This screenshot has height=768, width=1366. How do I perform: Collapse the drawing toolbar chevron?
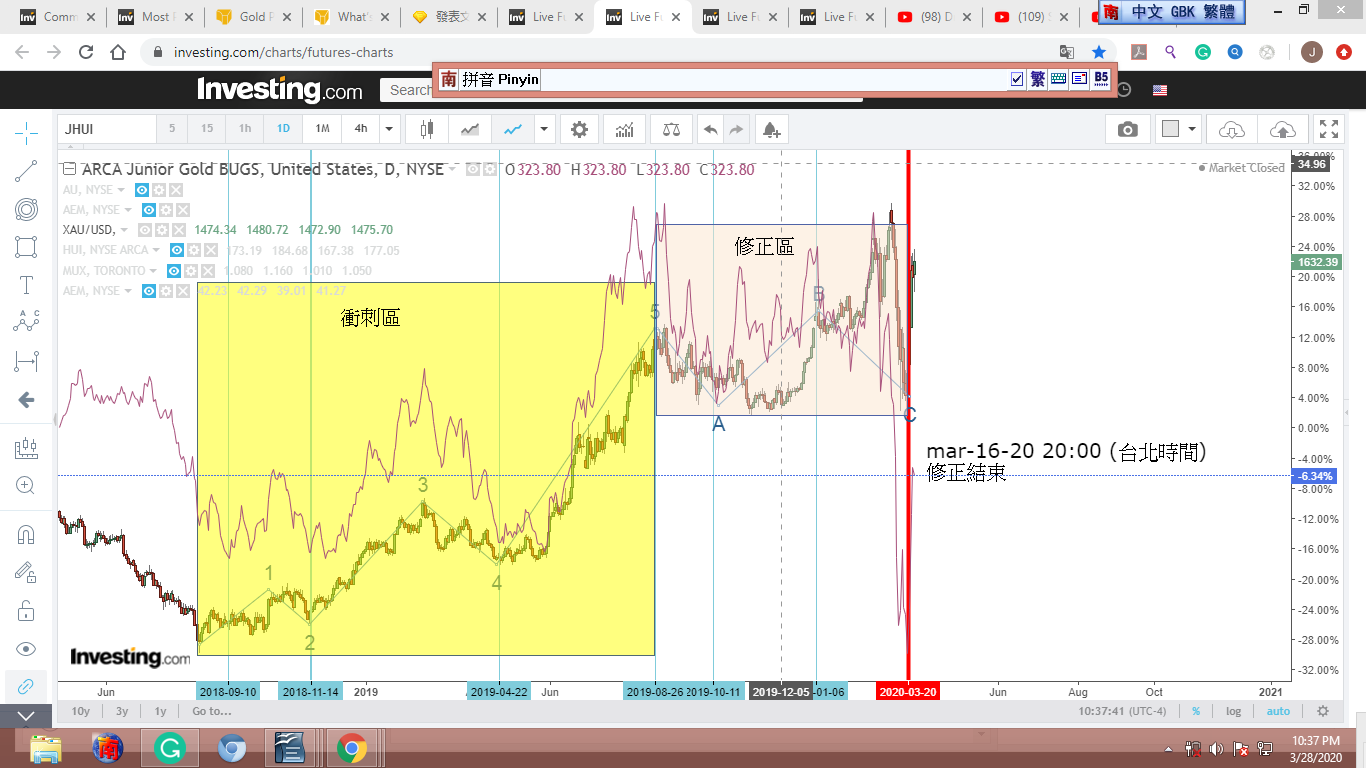click(x=26, y=716)
